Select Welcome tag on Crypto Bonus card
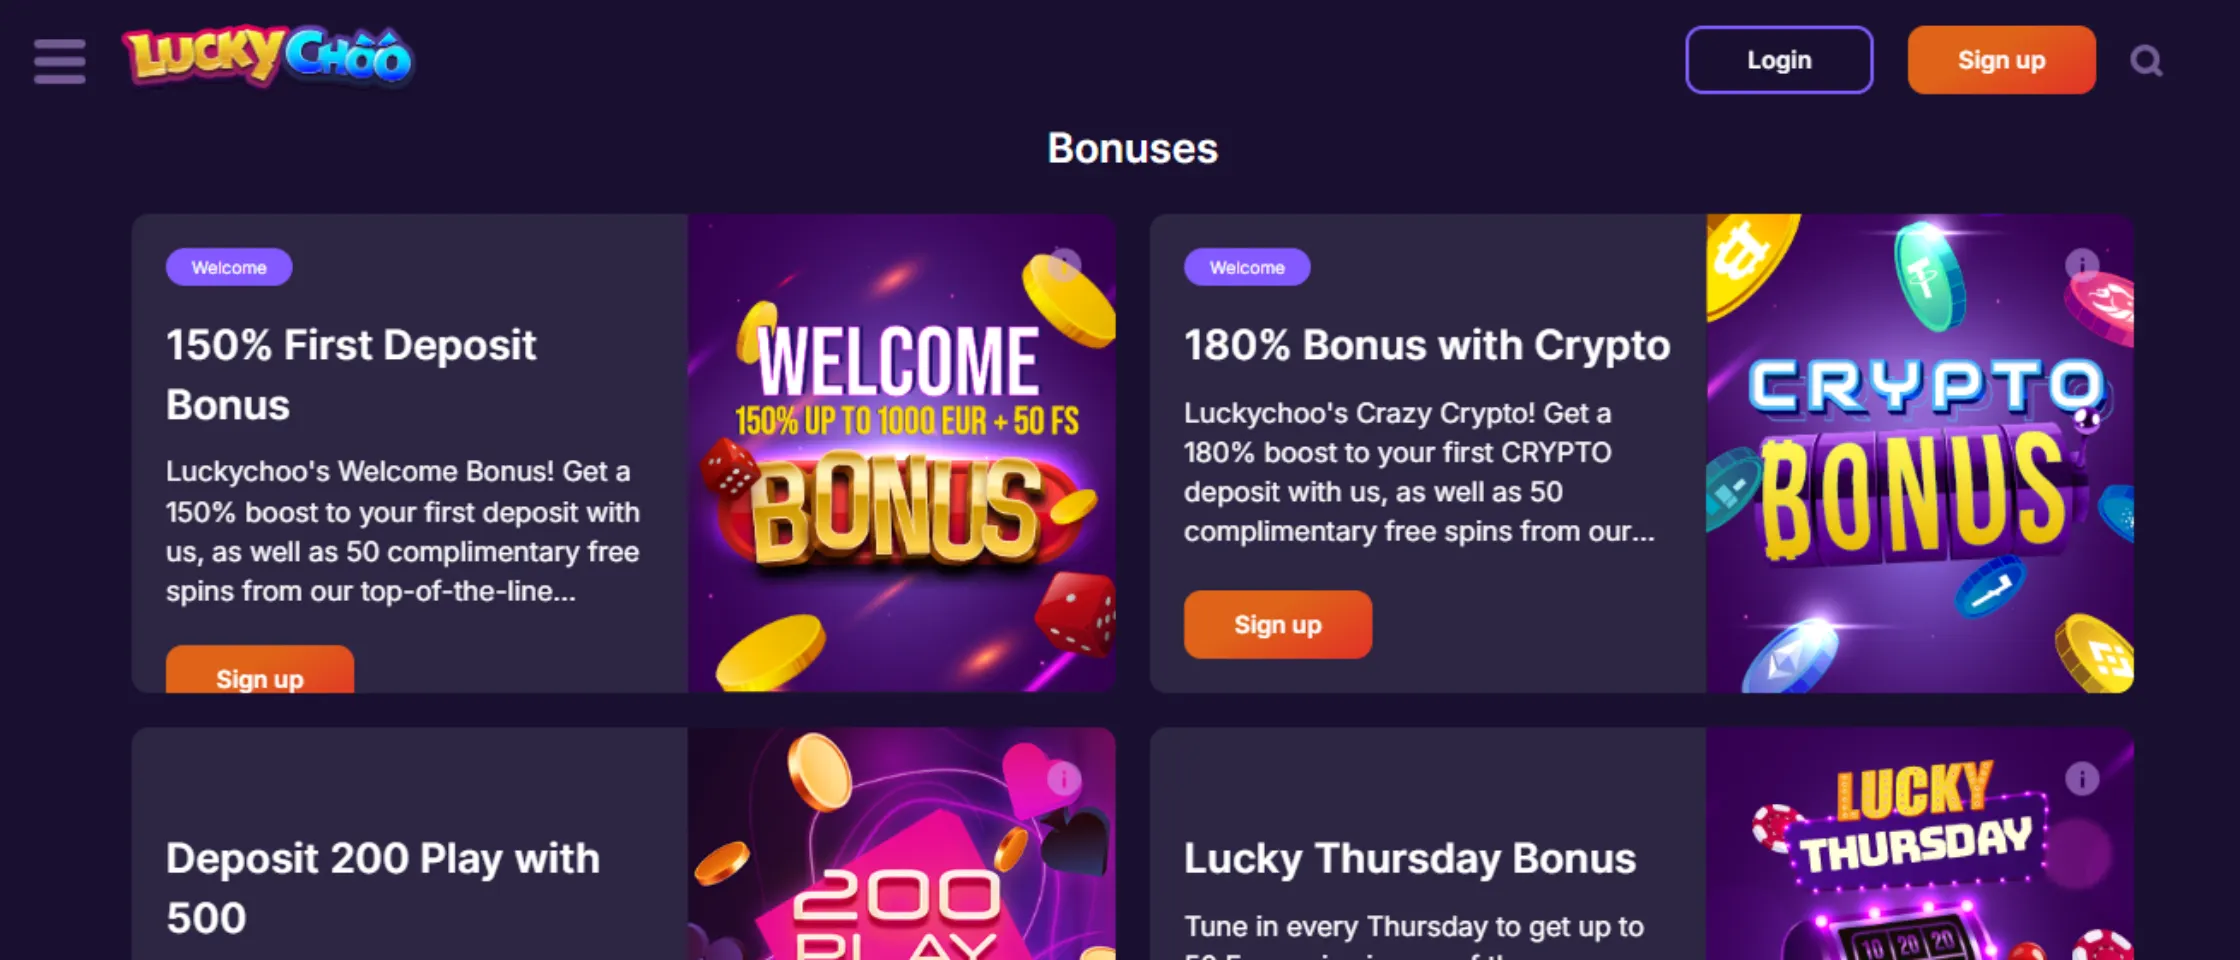 tap(1247, 267)
